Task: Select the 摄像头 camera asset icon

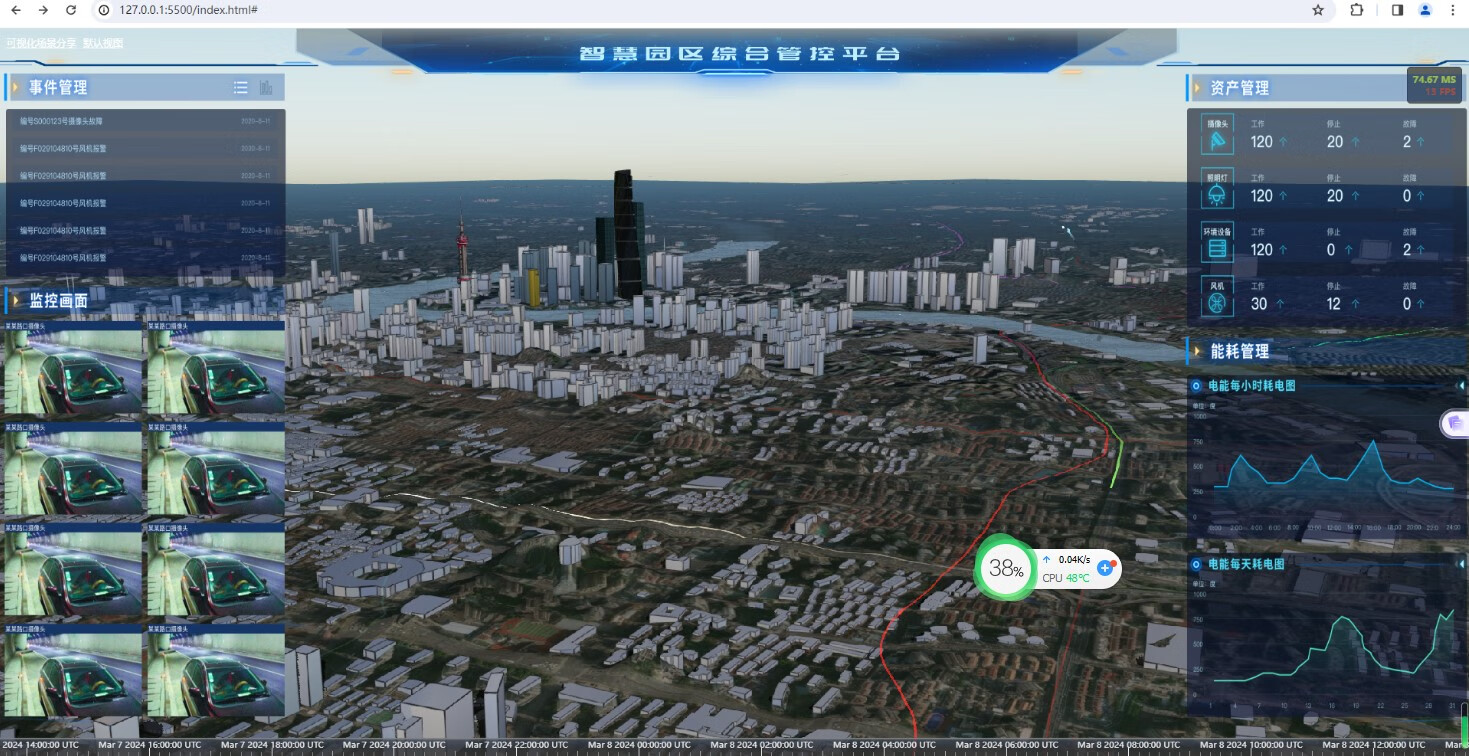Action: tap(1217, 137)
